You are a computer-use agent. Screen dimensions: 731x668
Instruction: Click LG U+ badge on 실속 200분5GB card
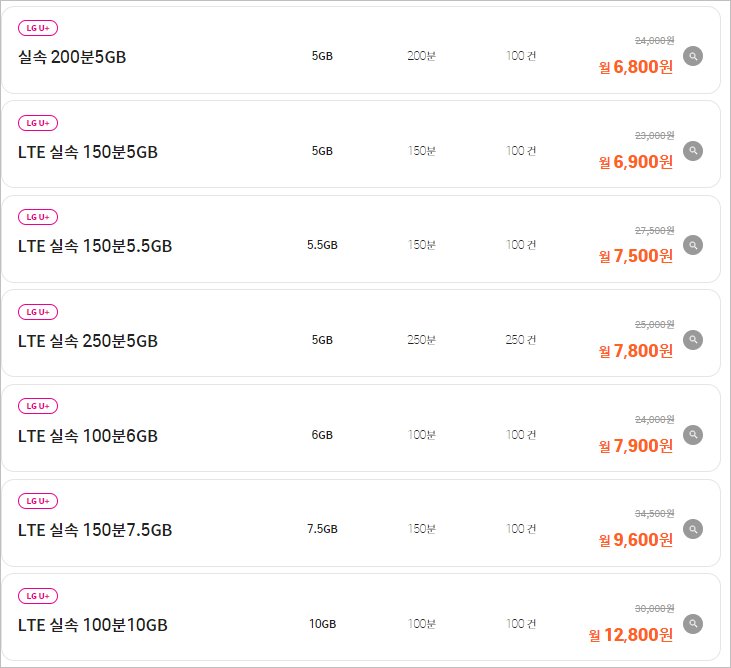(38, 28)
